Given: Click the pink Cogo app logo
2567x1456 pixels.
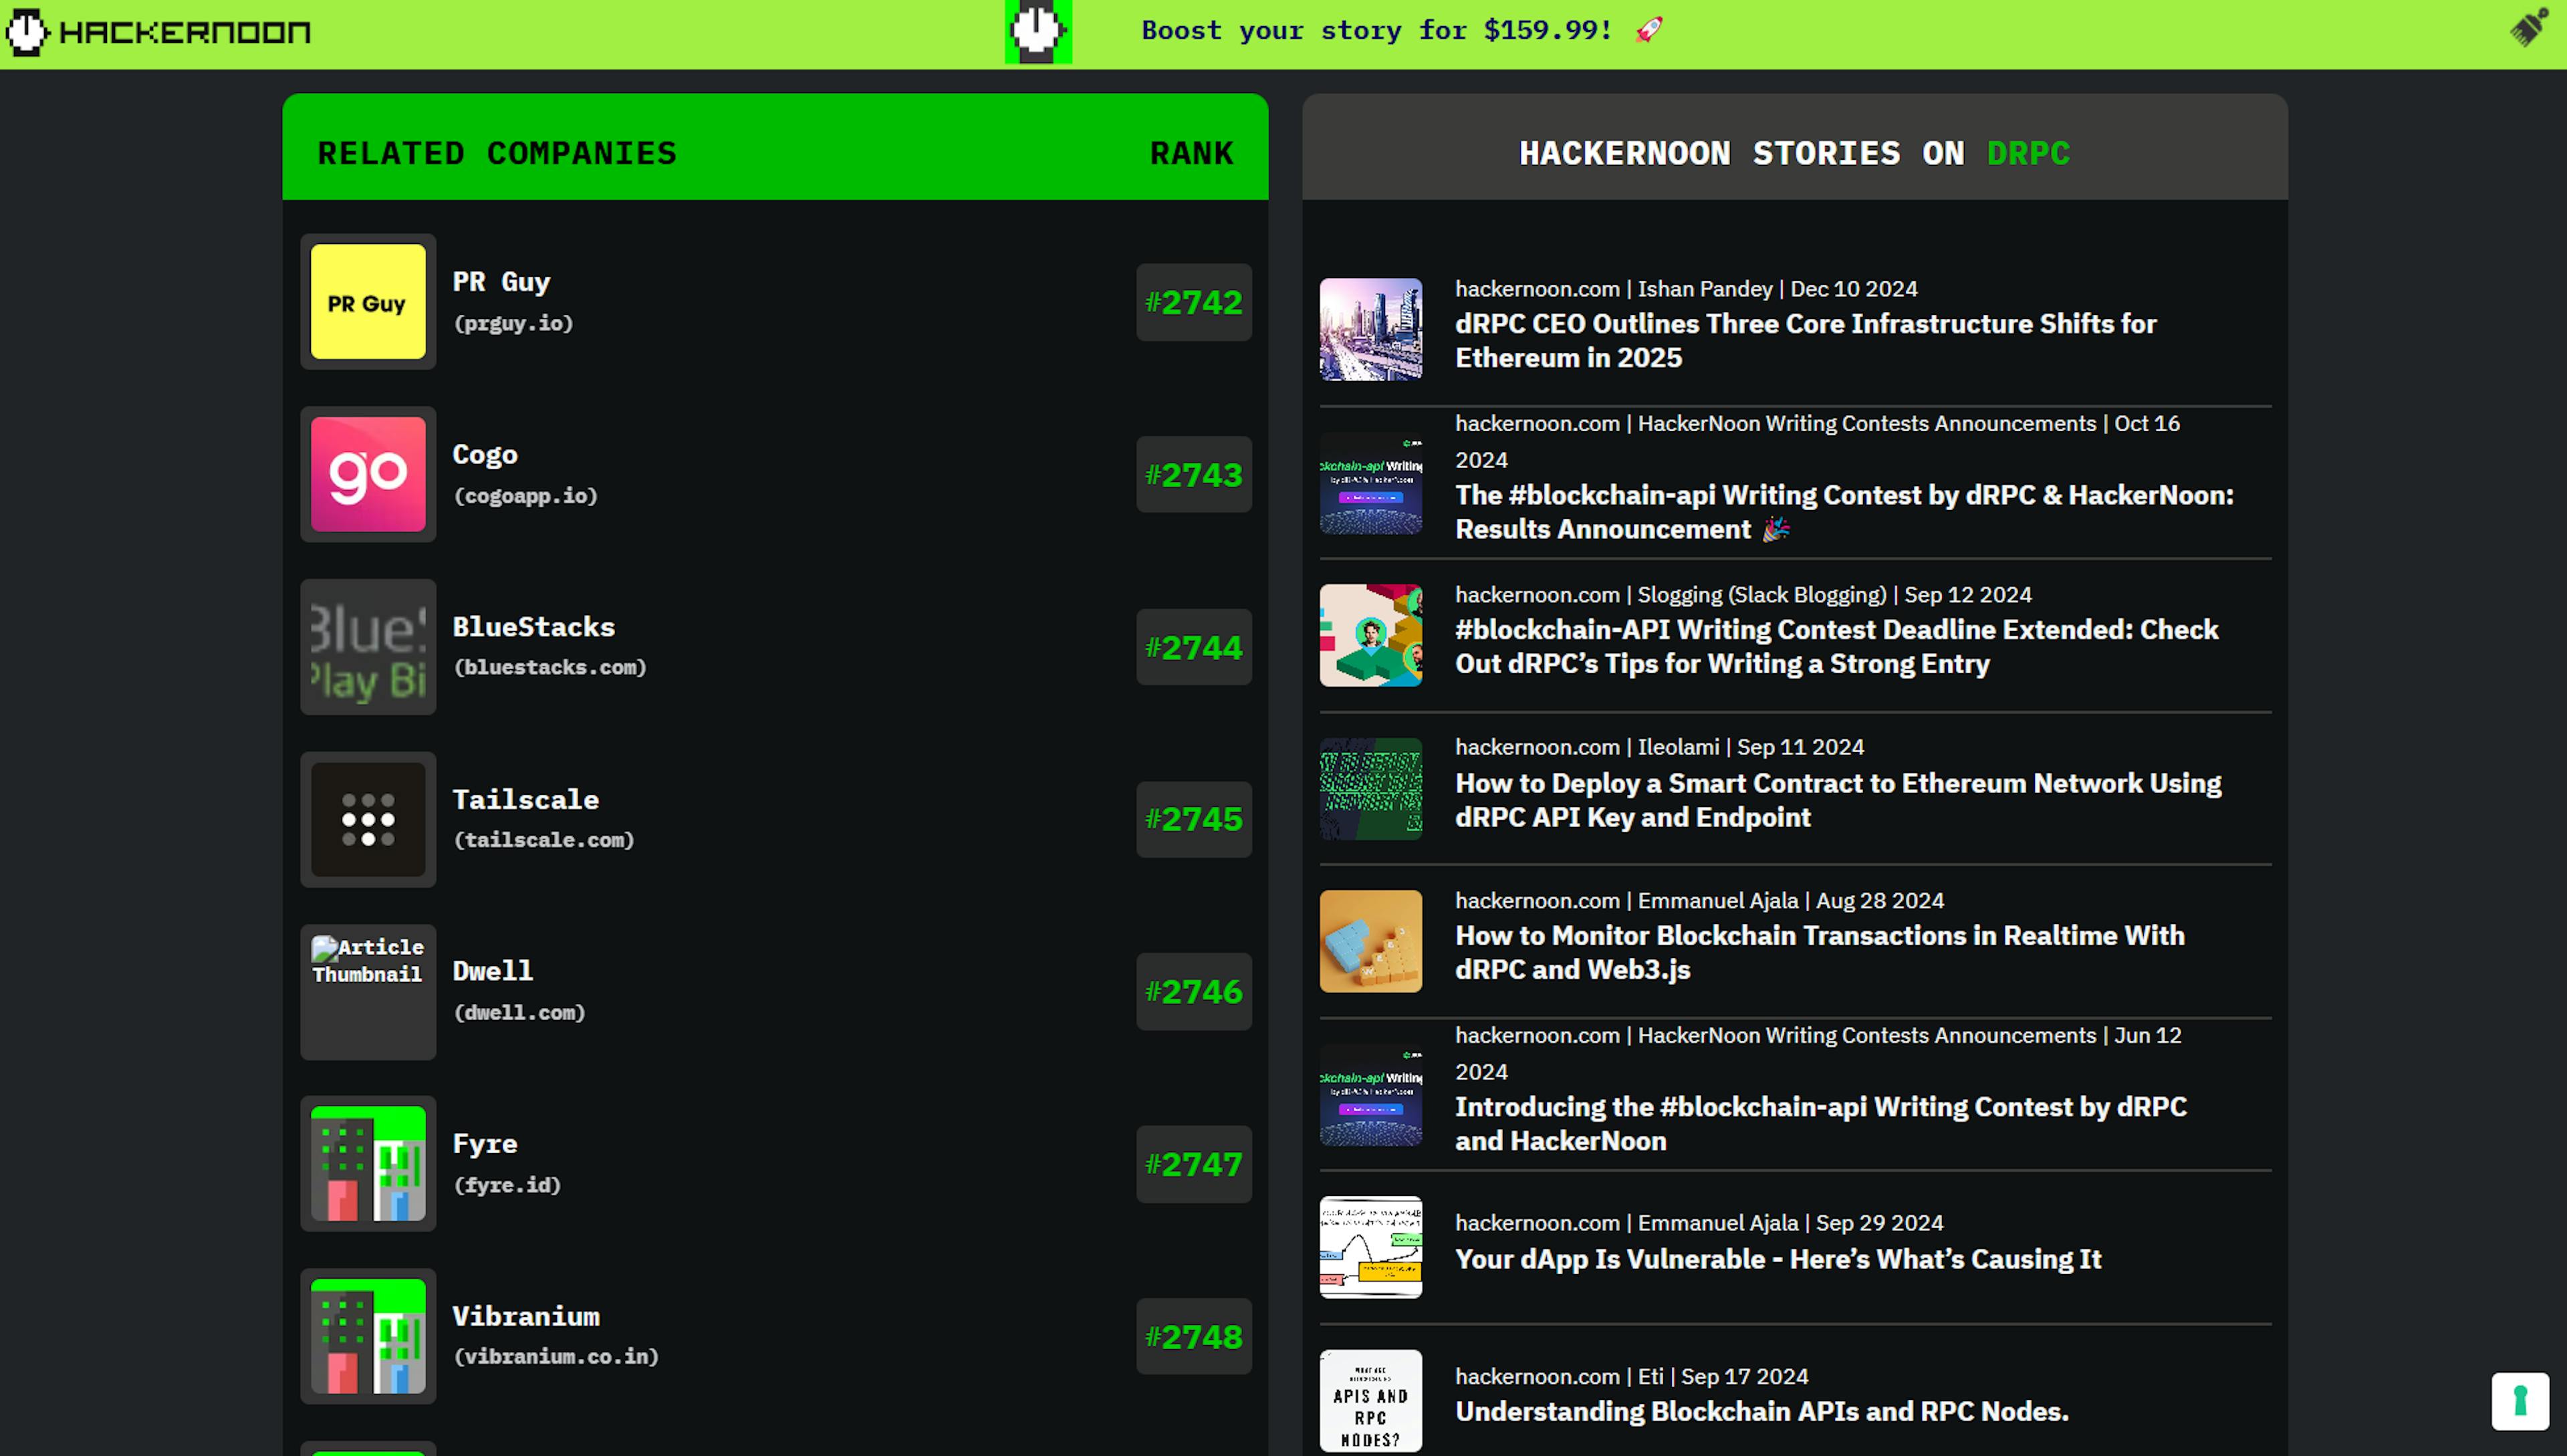Looking at the screenshot, I should pos(368,475).
